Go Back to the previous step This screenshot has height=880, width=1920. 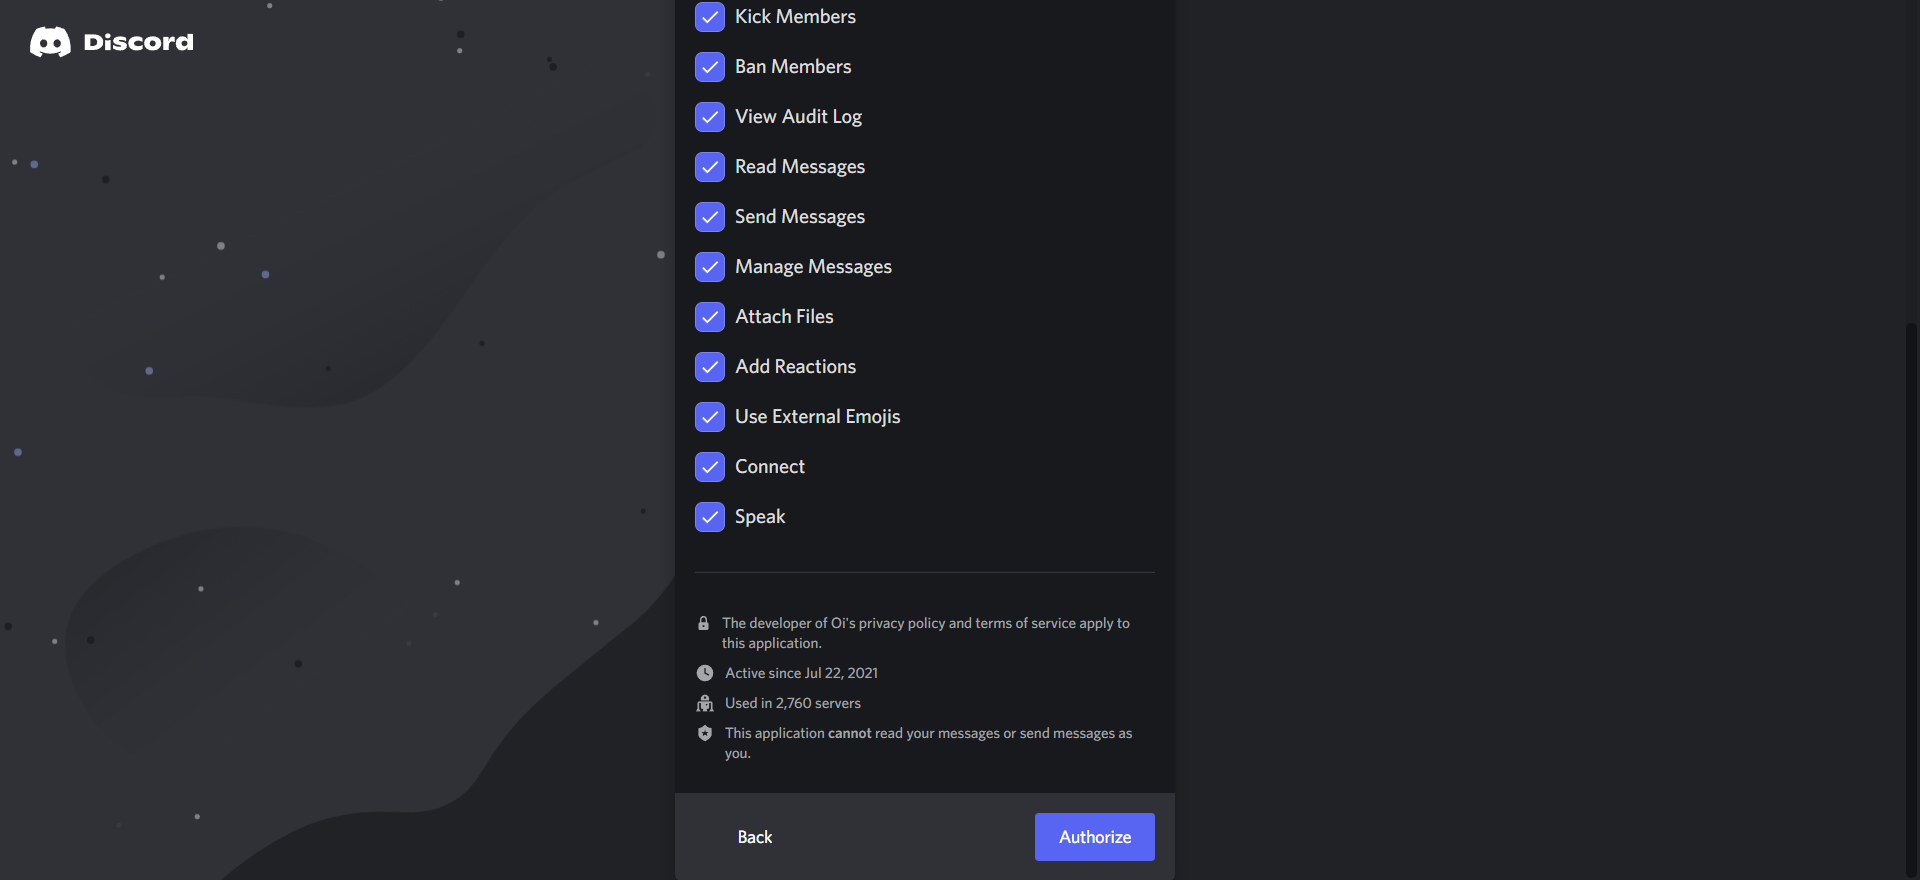(x=755, y=837)
